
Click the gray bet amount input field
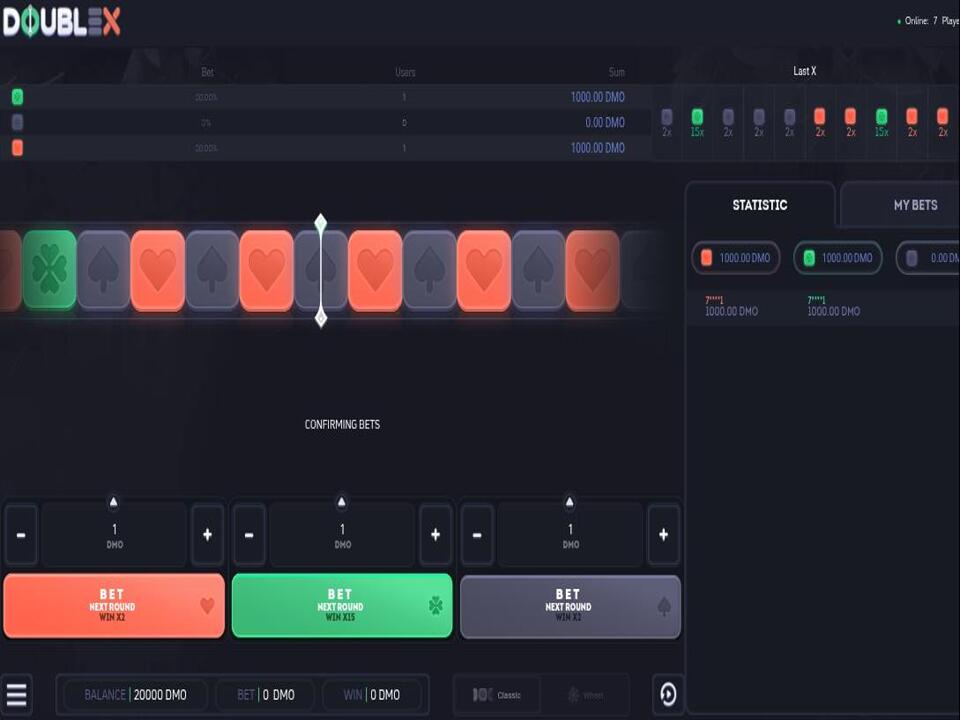coord(570,535)
